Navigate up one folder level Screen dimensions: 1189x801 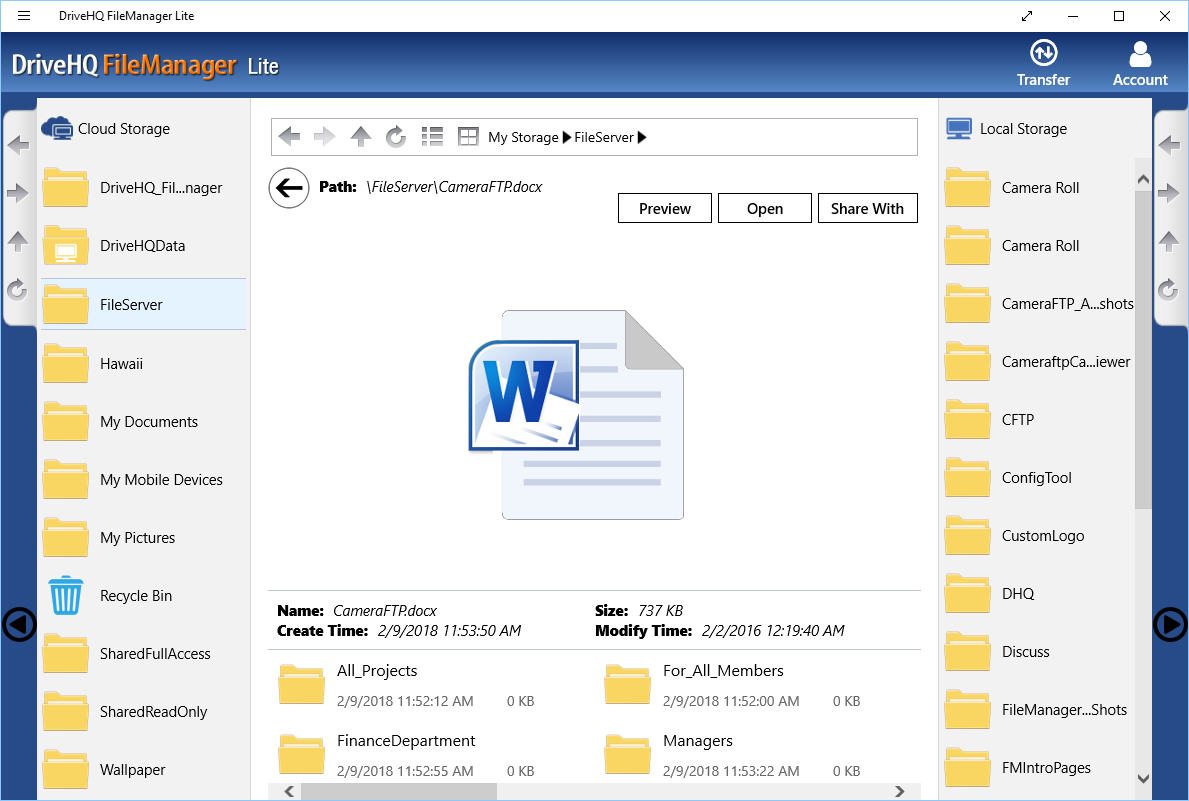coord(360,136)
